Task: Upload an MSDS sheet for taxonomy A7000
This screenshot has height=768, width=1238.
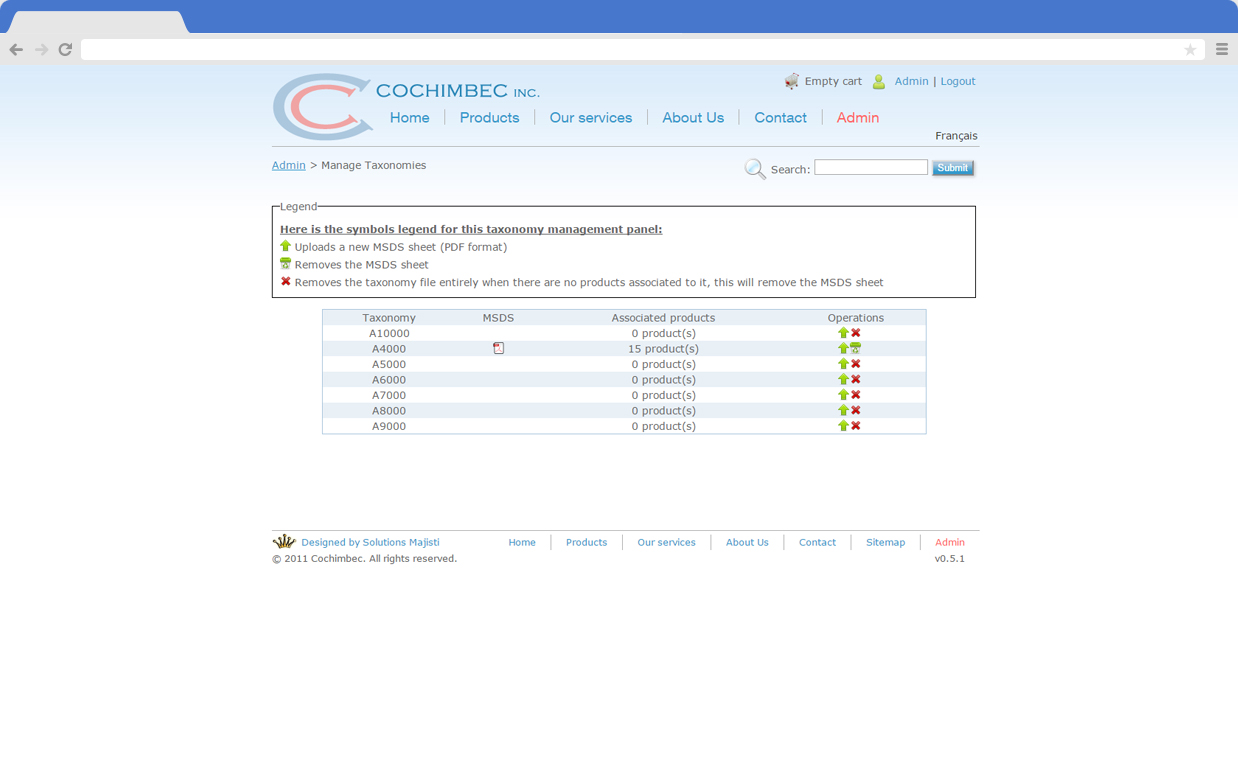Action: 843,395
